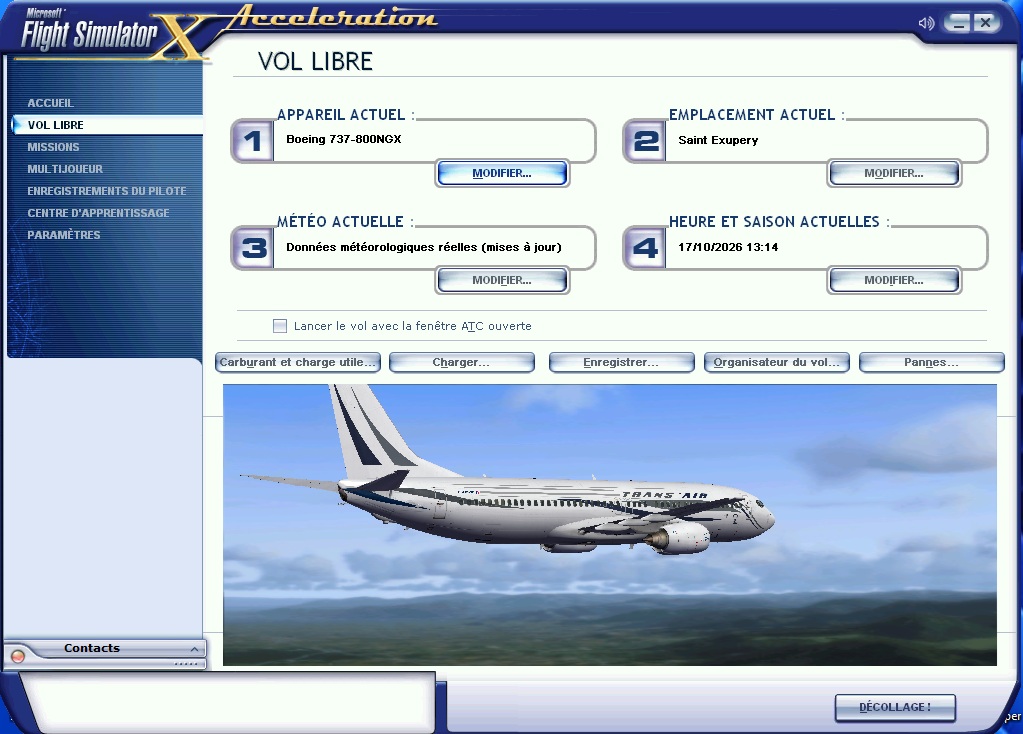Screen dimensions: 1023x734
Task: Go to the PARAMÈTRES menu item
Action: [x=64, y=235]
